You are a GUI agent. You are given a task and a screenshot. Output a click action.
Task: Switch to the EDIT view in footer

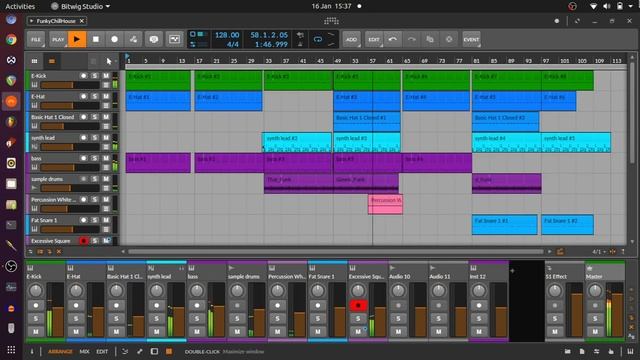(x=102, y=351)
